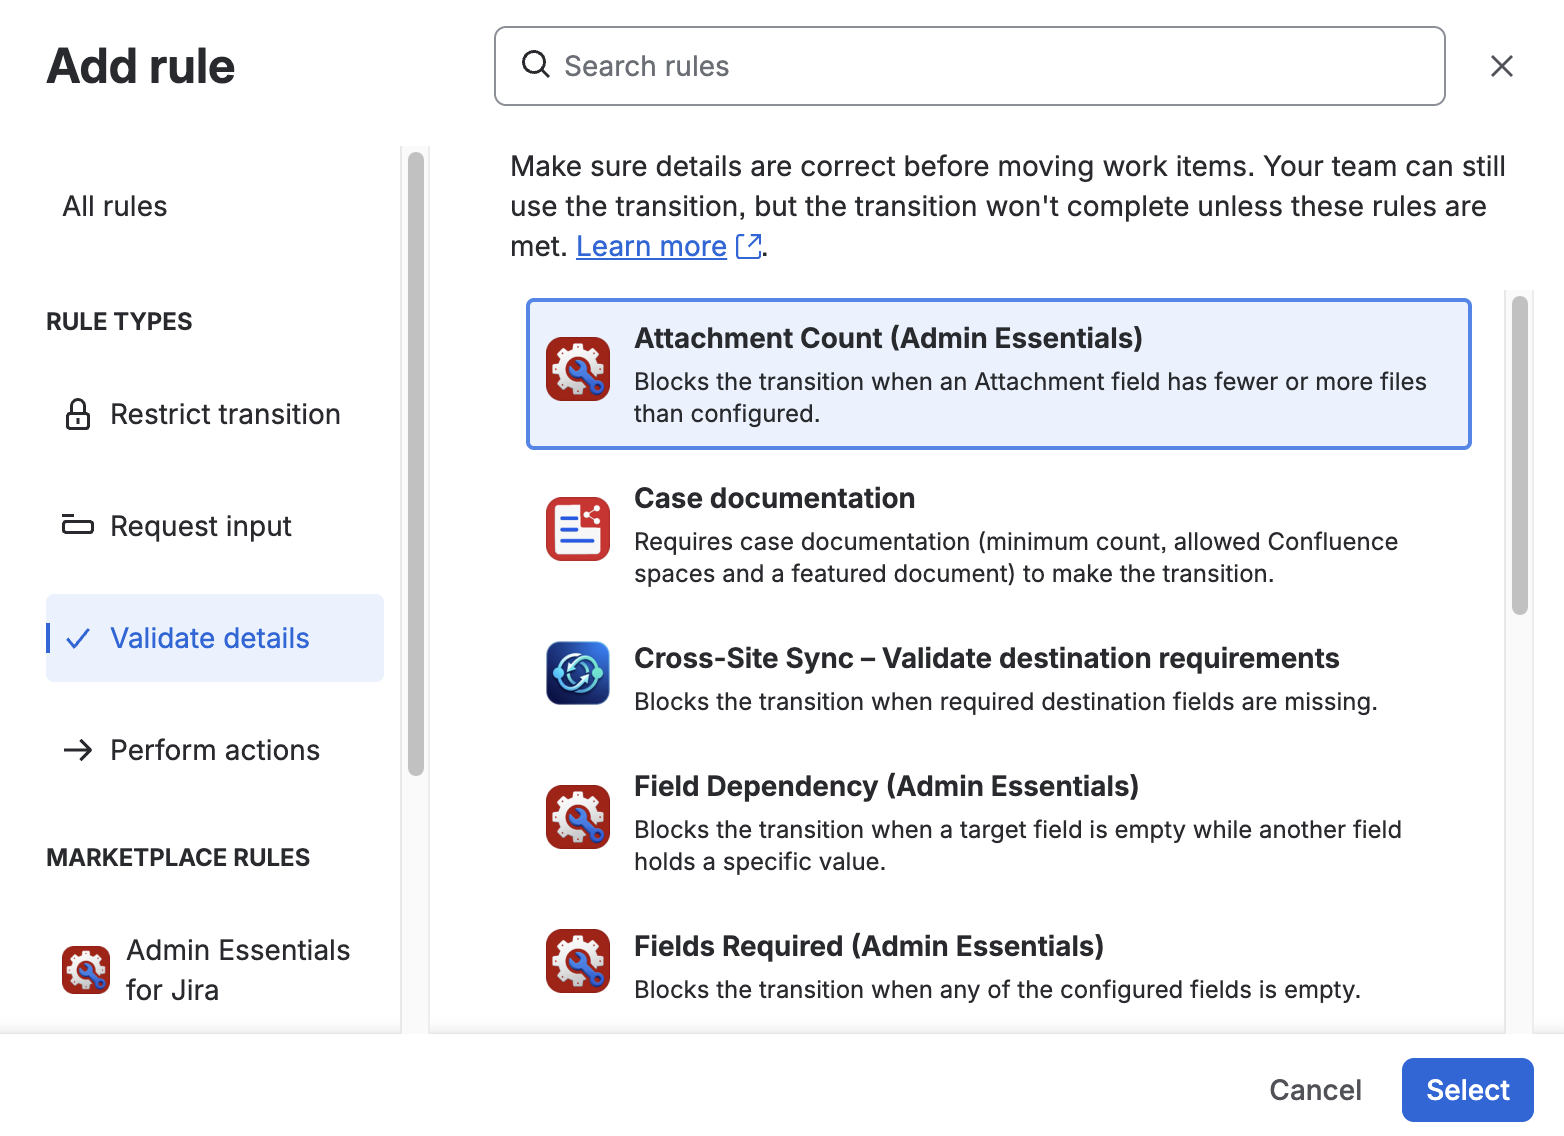Choose Fields Required (Admin Essentials) title

tap(869, 946)
